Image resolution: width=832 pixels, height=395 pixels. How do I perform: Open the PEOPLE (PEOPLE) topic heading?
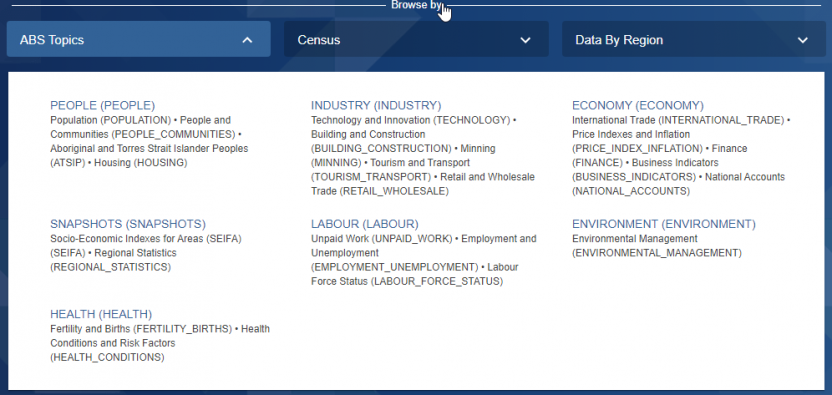[x=102, y=105]
